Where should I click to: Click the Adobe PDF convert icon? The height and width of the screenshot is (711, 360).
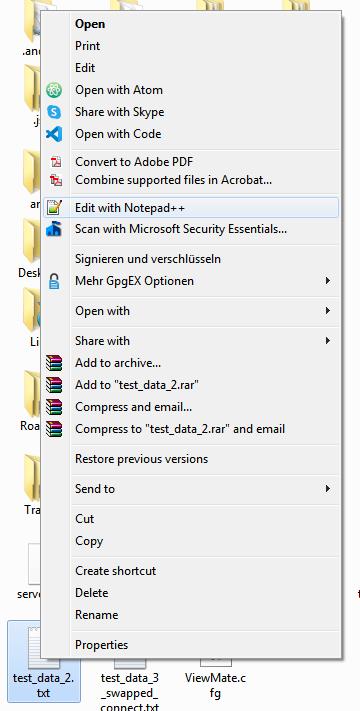pos(56,162)
